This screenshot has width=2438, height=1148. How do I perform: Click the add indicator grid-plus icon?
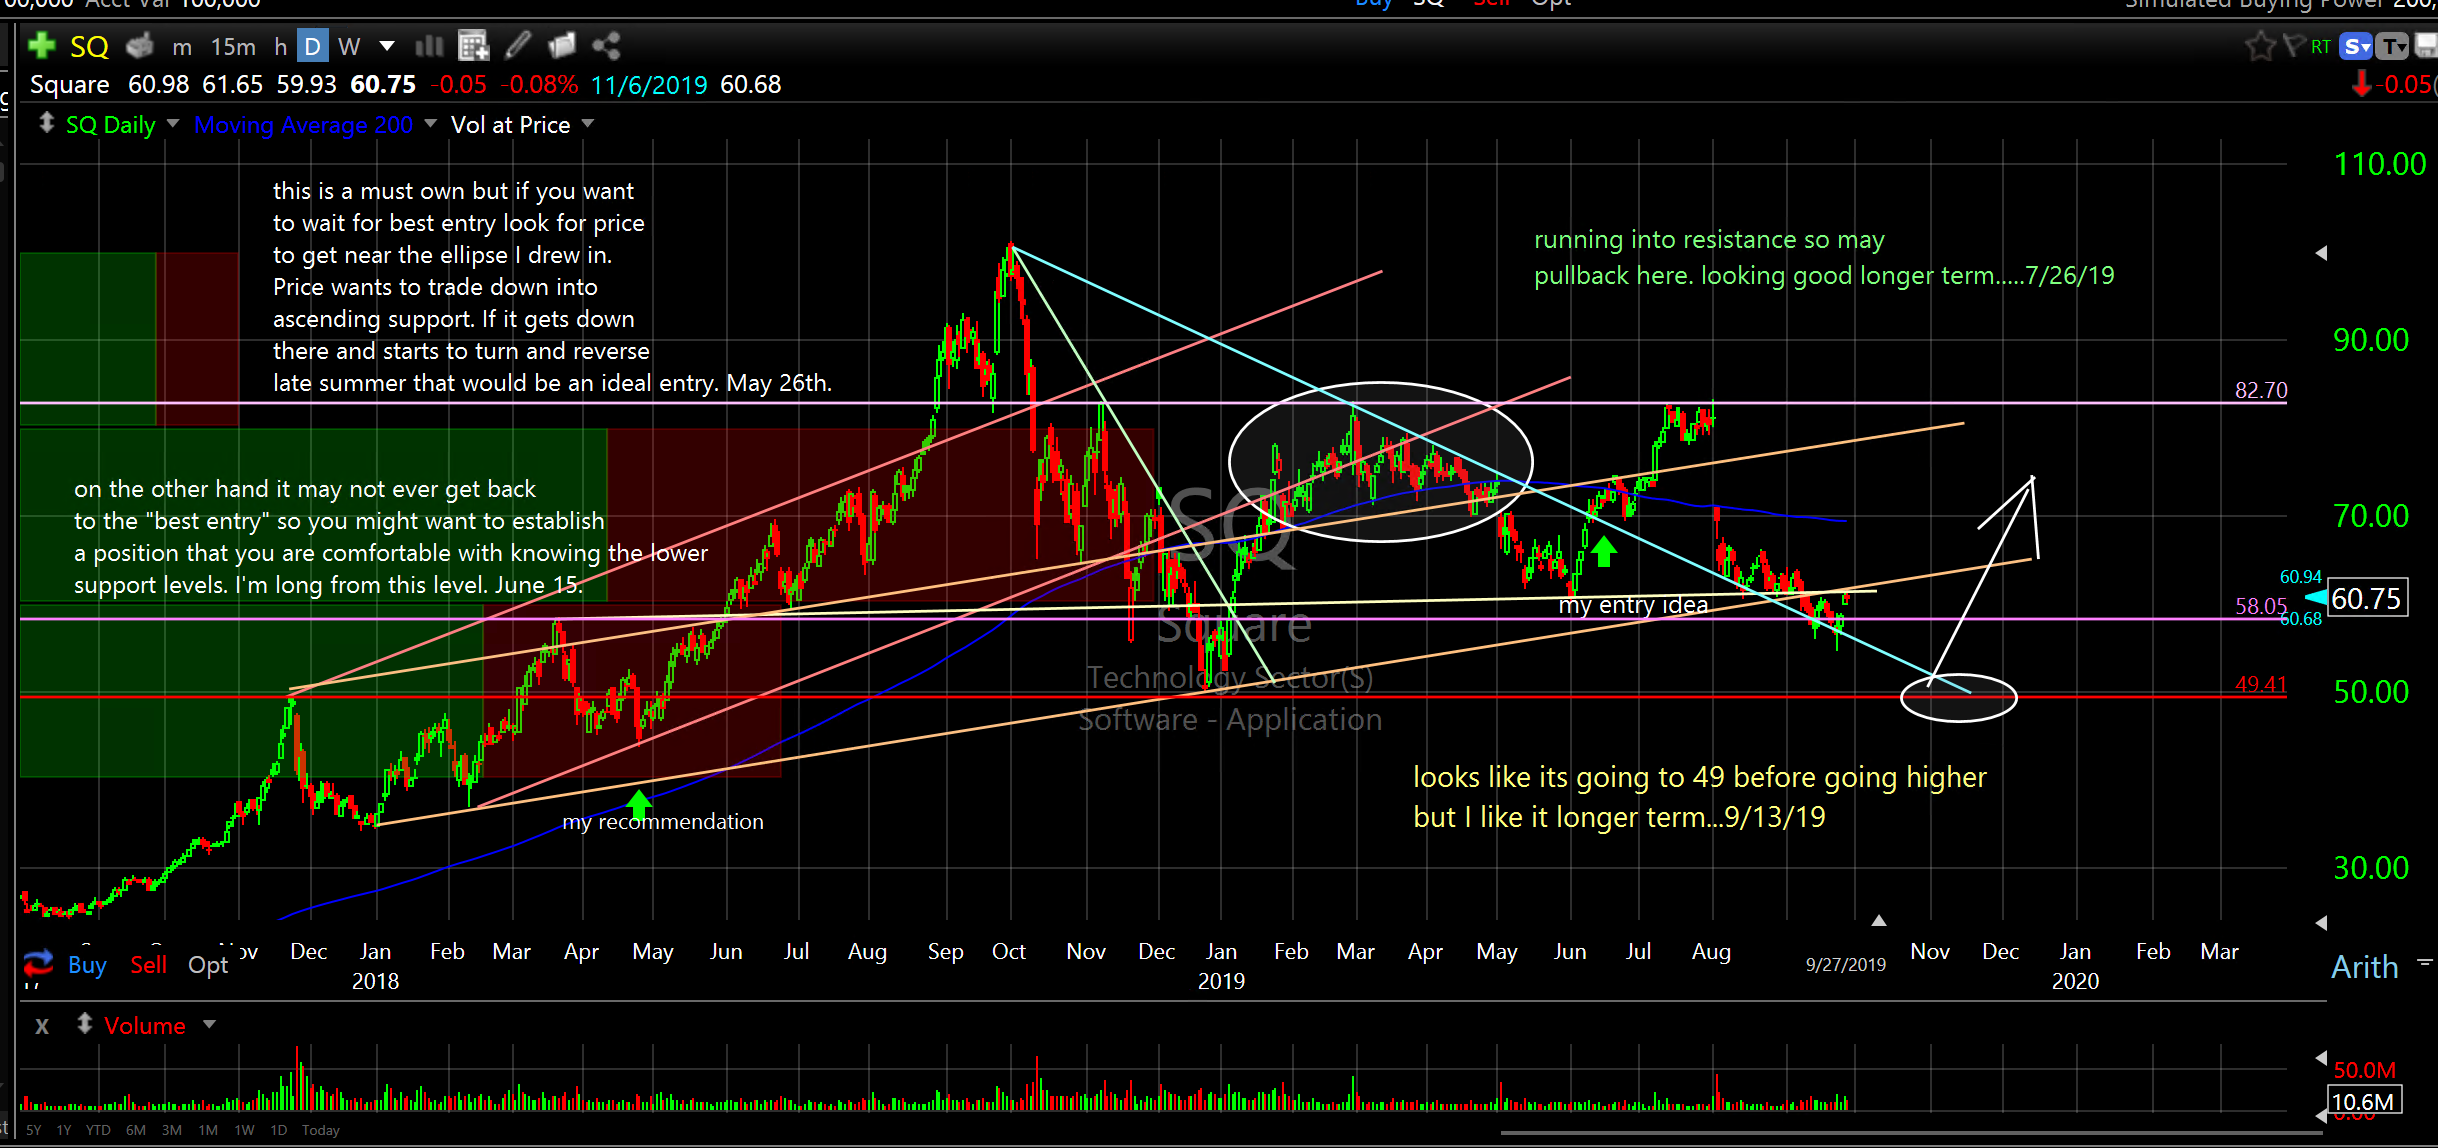(x=473, y=46)
